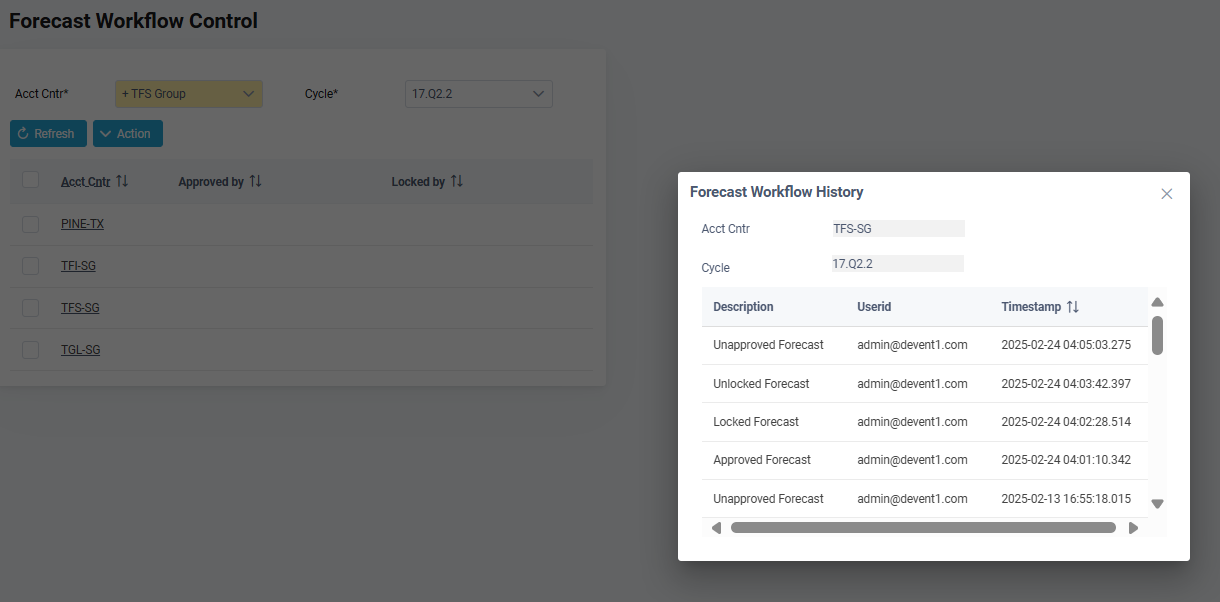Click timestamp 2025-02-13 16:55:18.015
Viewport: 1220px width, 602px height.
[x=1066, y=498]
